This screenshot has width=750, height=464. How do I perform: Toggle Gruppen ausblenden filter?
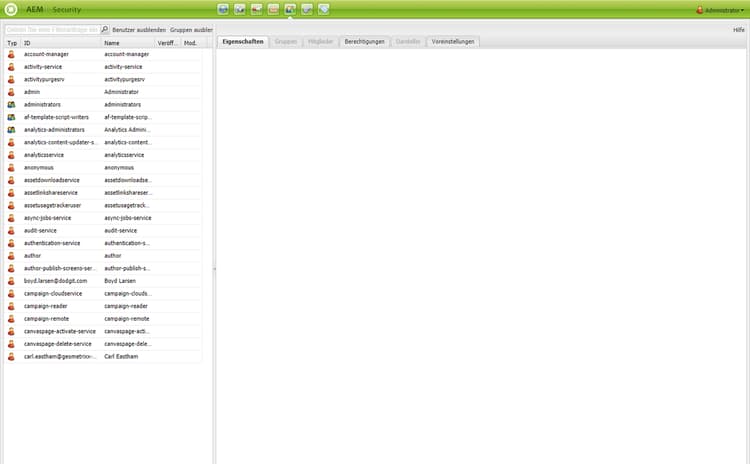click(x=191, y=30)
